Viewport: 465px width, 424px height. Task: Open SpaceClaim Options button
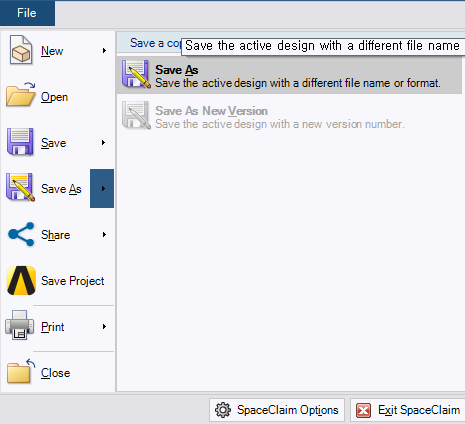click(x=277, y=410)
